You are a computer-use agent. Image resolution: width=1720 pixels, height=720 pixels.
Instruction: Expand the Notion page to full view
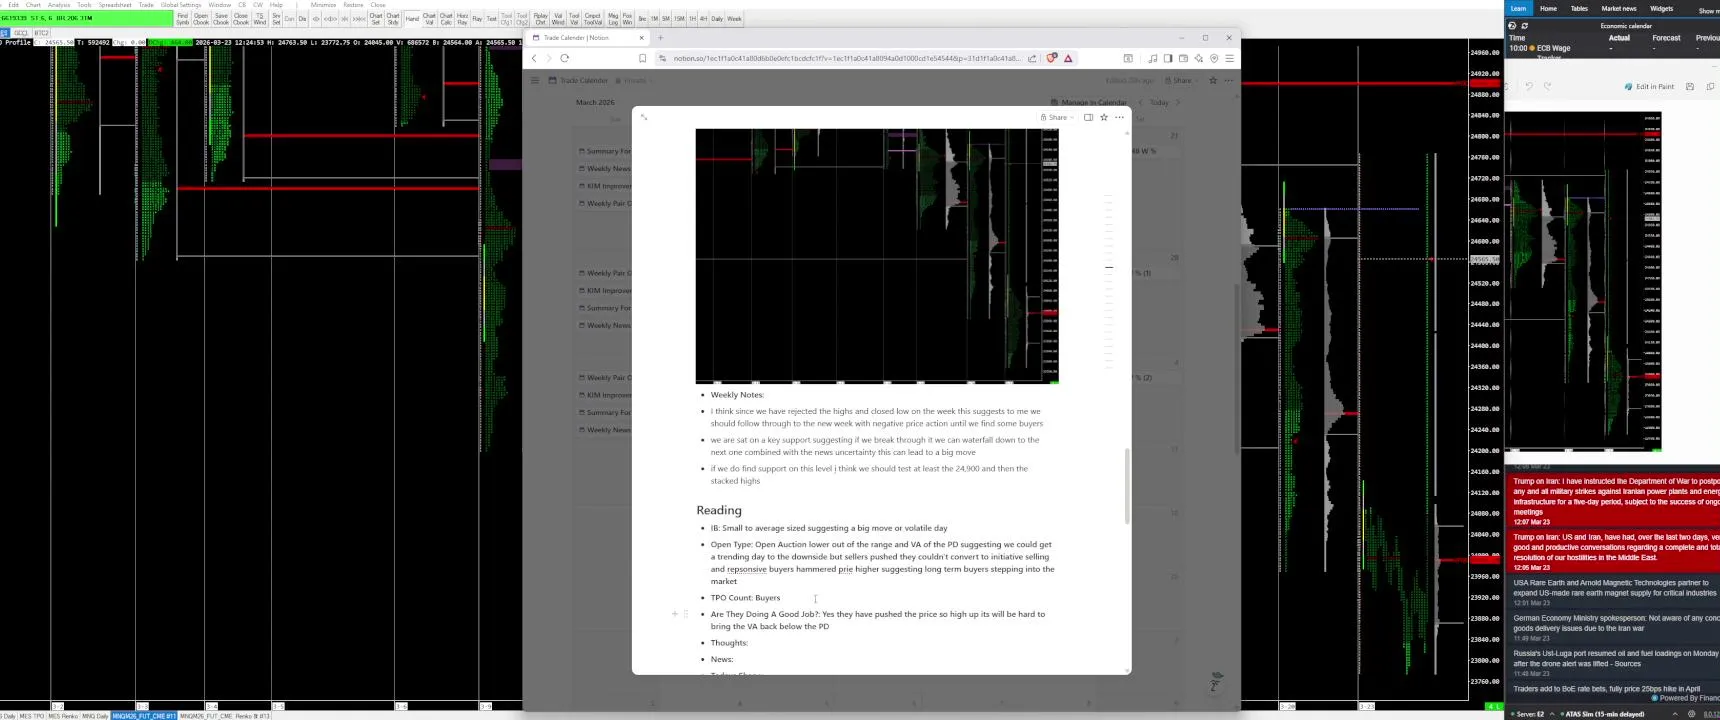644,117
